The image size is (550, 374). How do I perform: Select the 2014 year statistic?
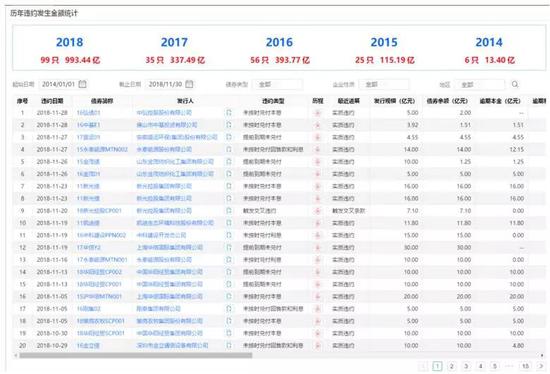tap(489, 50)
